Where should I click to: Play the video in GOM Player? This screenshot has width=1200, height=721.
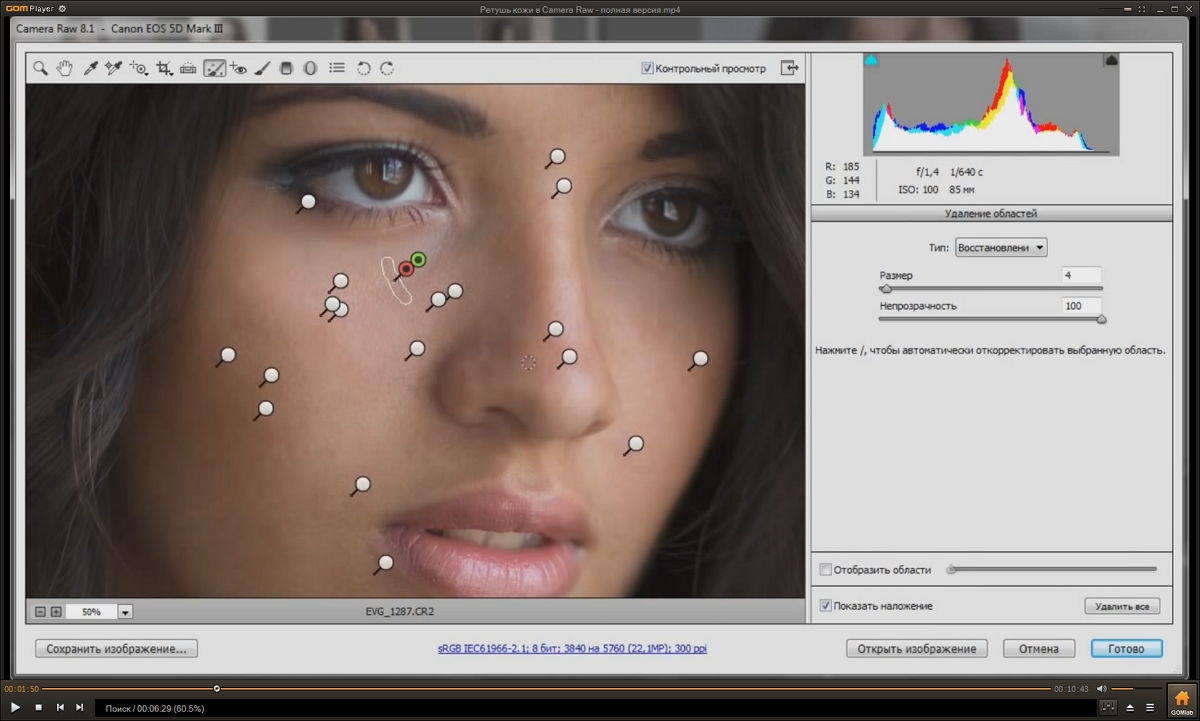point(15,707)
